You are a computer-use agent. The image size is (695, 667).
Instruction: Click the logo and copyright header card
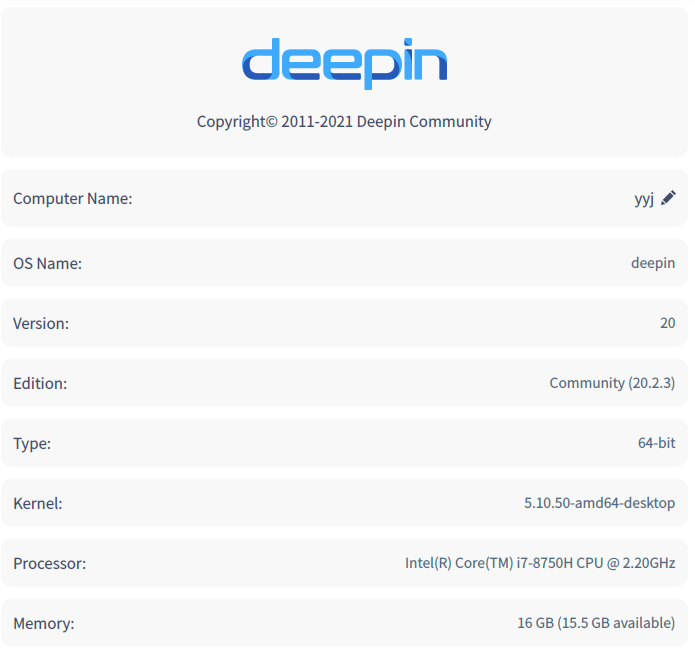(344, 82)
